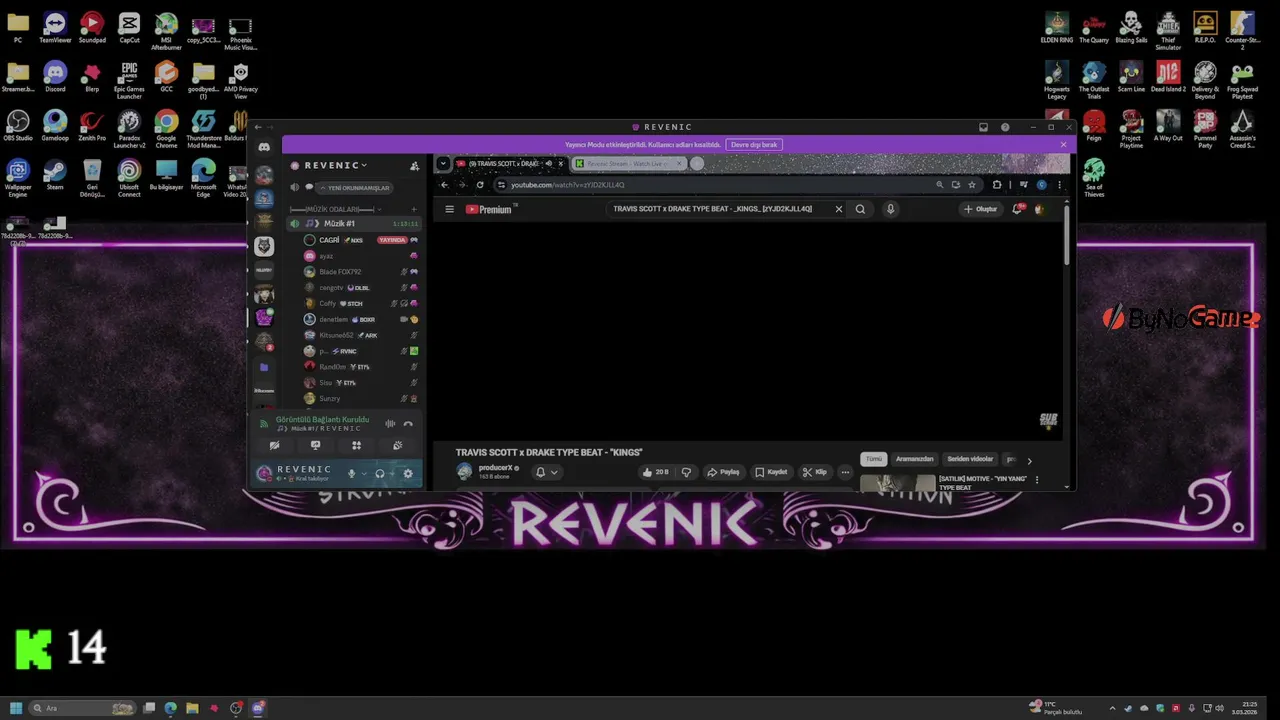Open [SATILIK] MOTIVE suggested video thumbnail
The image size is (1280, 720).
(897, 484)
